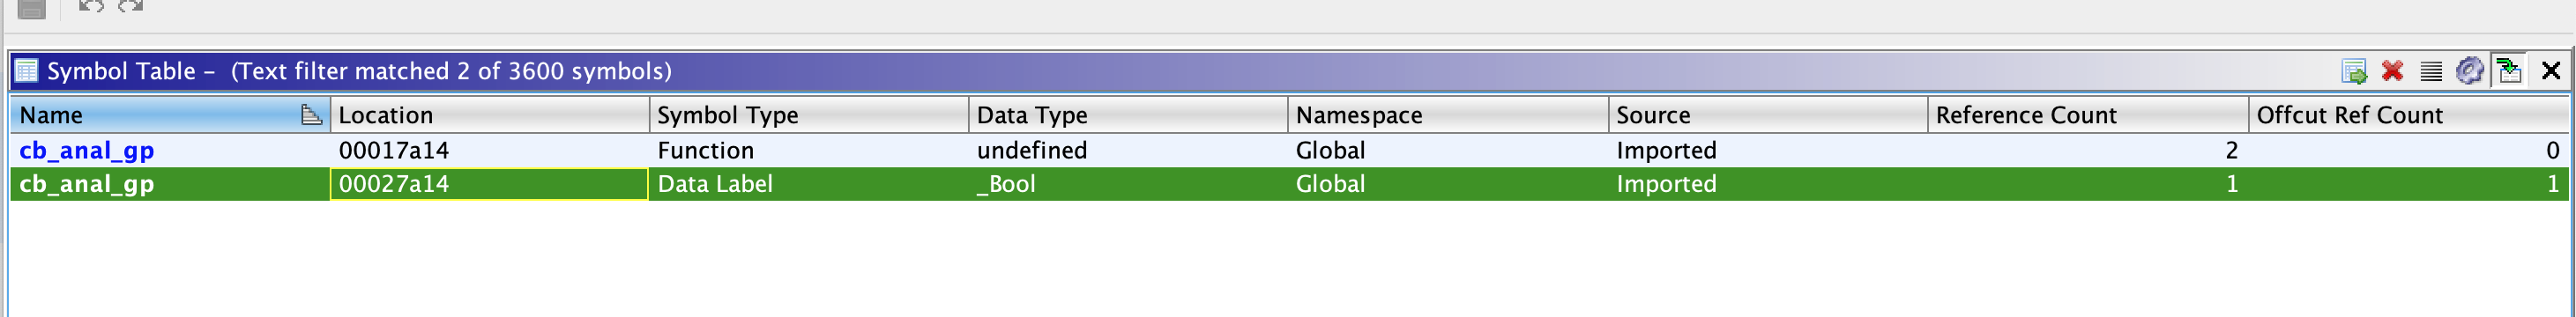Screen dimensions: 2576x317
Task: Open the symbol references list icon
Action: coord(2431,71)
